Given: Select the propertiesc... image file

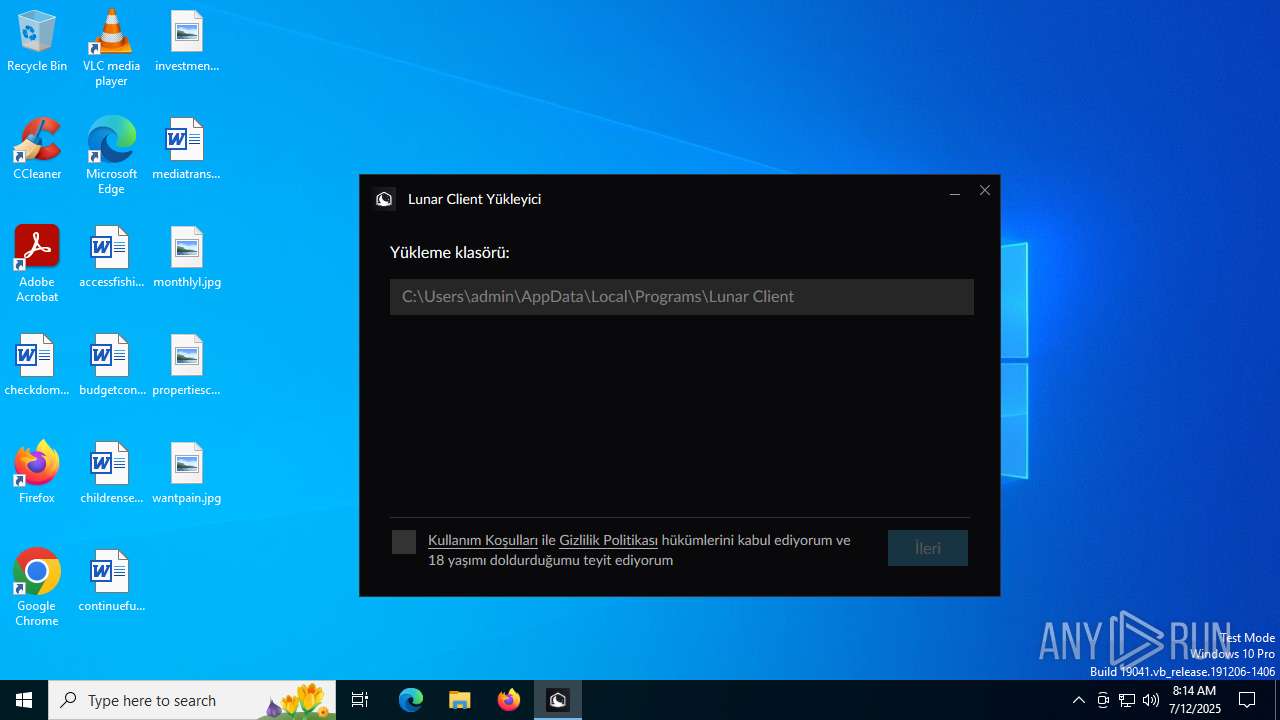Looking at the screenshot, I should [187, 366].
